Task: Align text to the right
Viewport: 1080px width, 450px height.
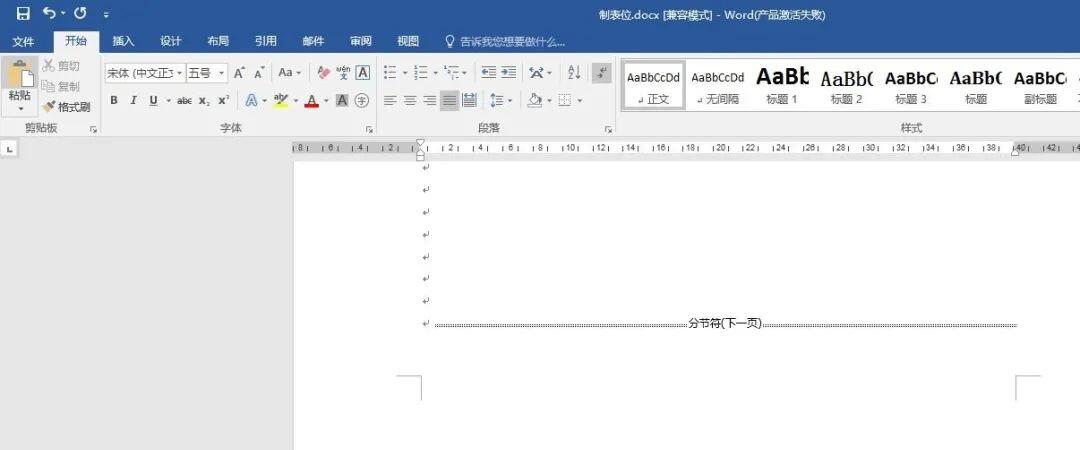Action: 430,101
